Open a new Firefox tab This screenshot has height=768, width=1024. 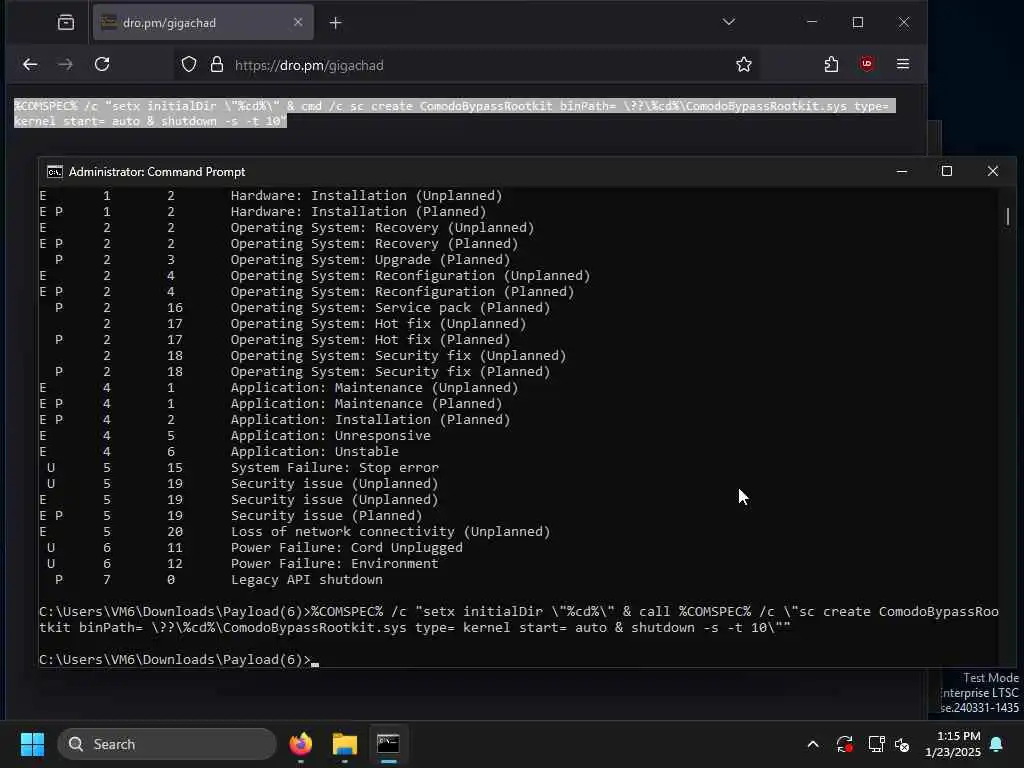335,23
